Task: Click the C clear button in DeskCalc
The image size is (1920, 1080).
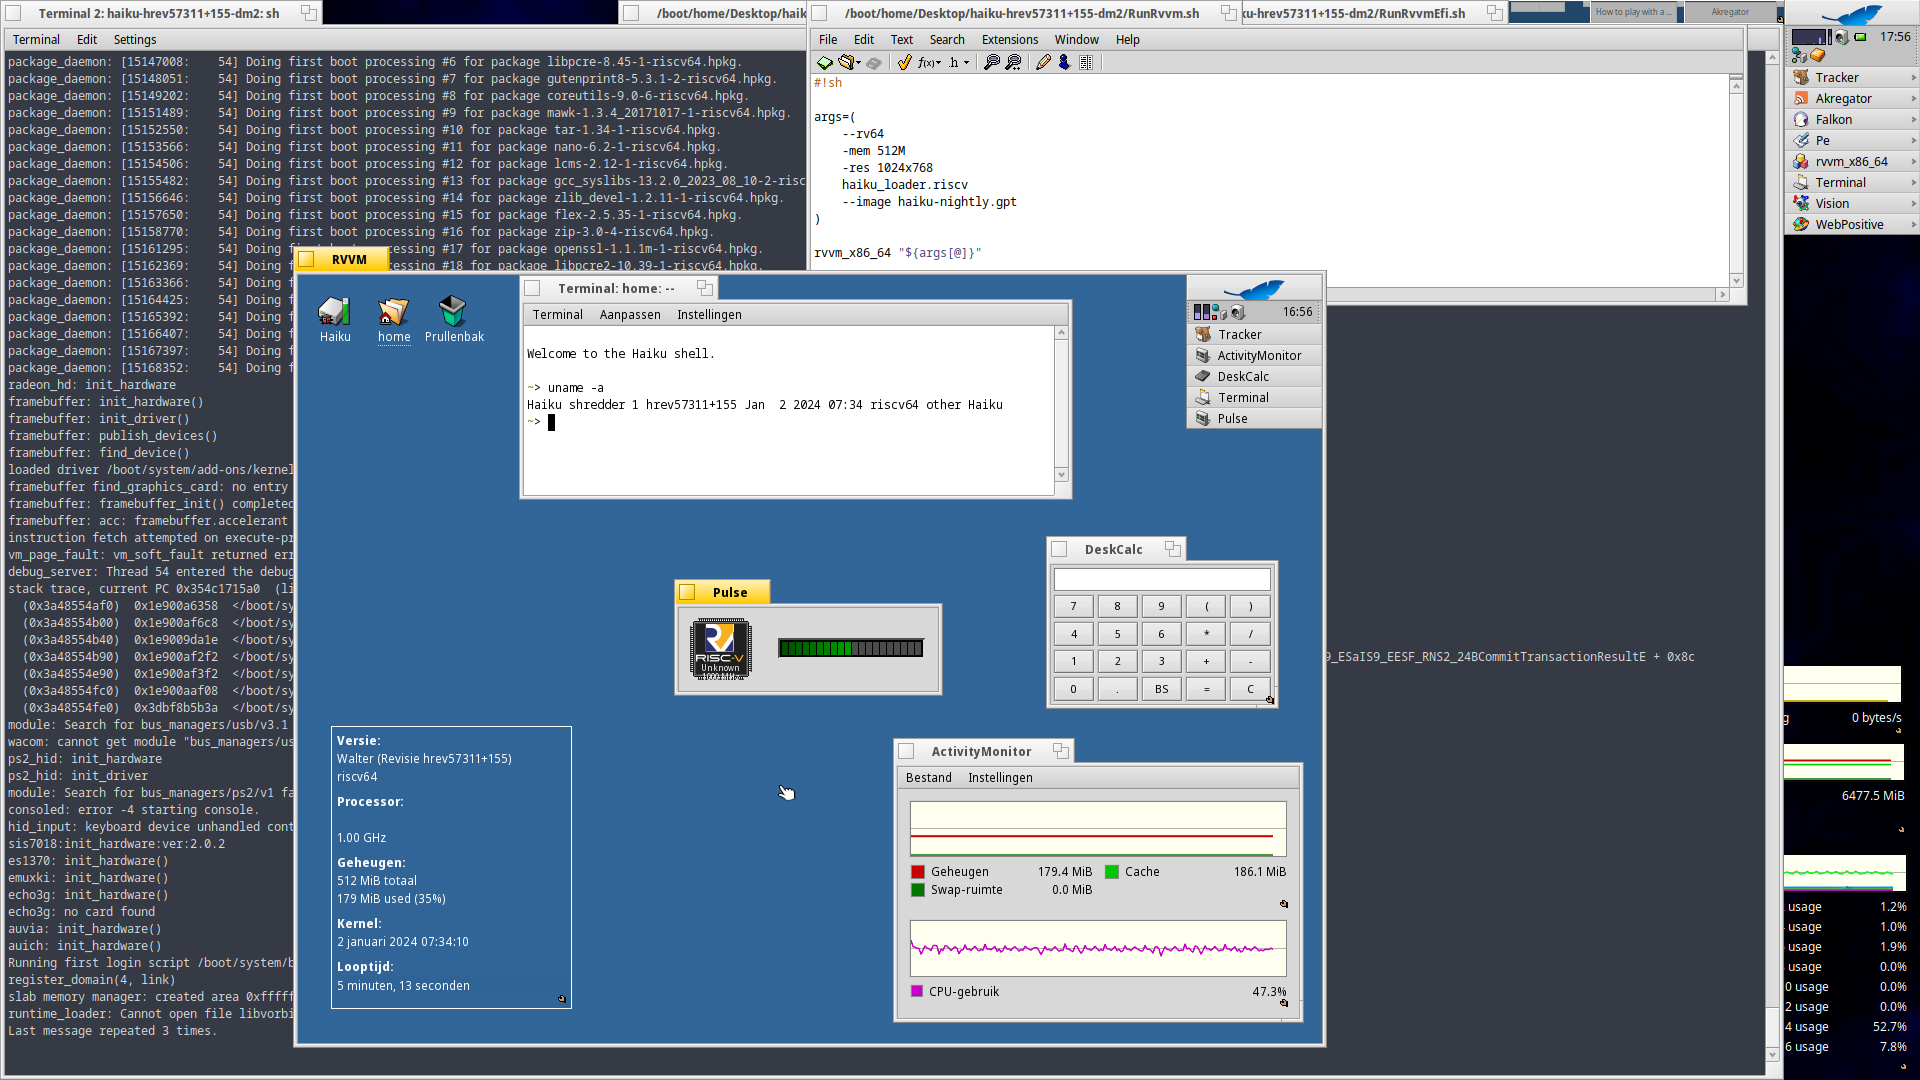Action: (x=1250, y=689)
